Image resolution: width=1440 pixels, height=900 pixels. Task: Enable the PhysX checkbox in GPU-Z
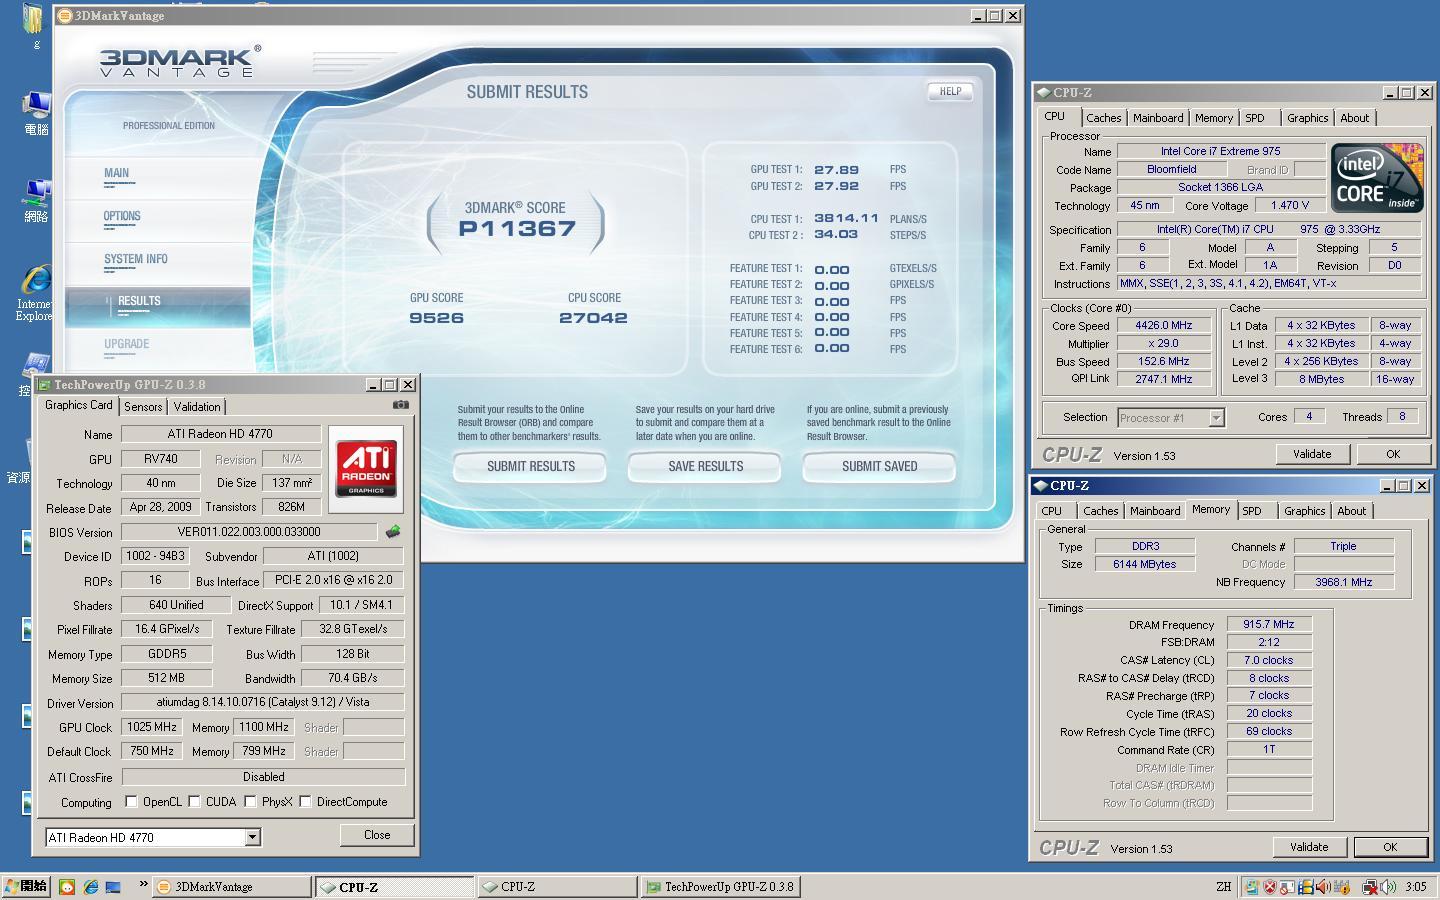click(250, 801)
